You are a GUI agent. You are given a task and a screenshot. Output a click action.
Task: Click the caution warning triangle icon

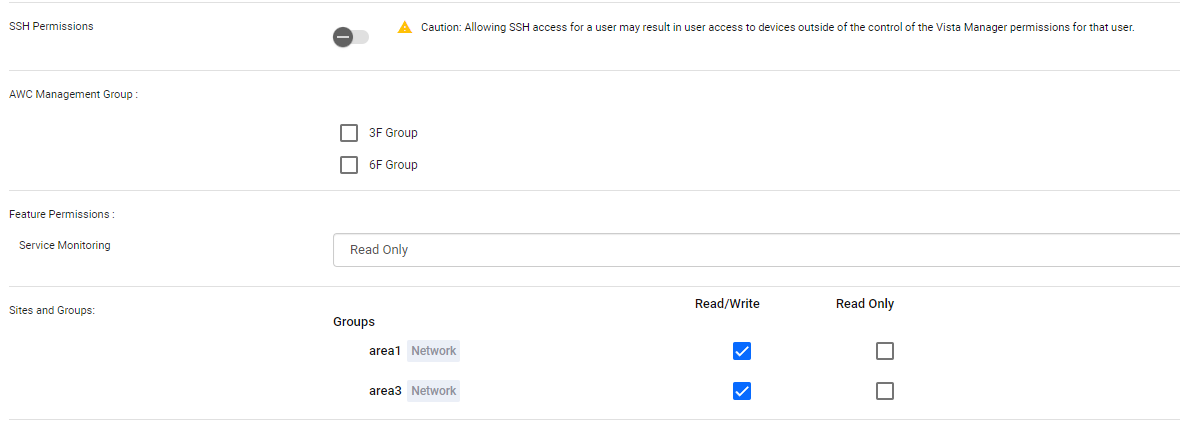point(404,27)
